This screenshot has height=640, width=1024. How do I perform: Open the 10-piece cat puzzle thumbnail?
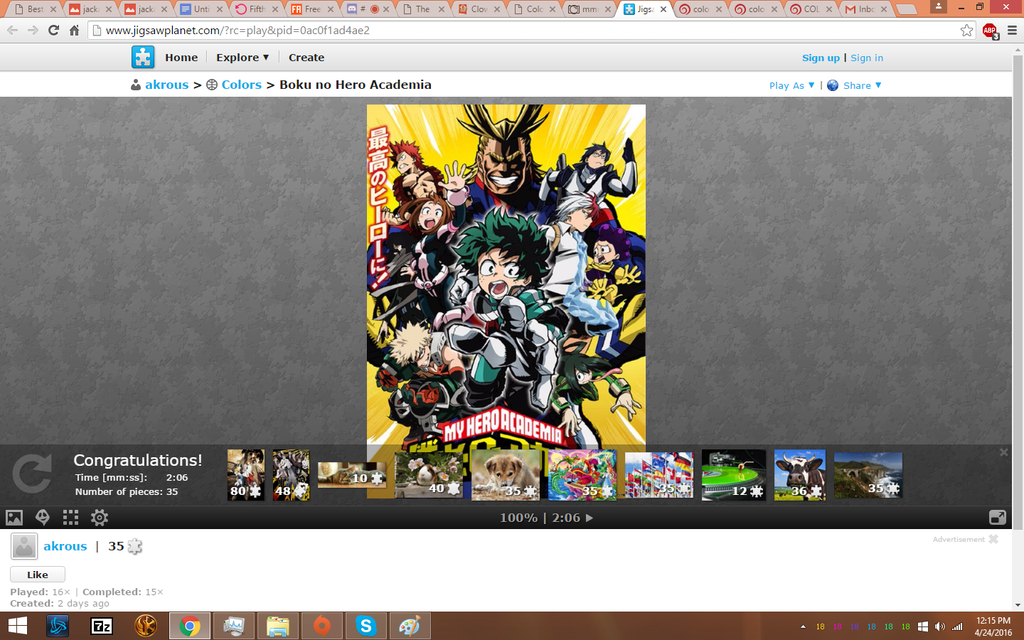(351, 475)
